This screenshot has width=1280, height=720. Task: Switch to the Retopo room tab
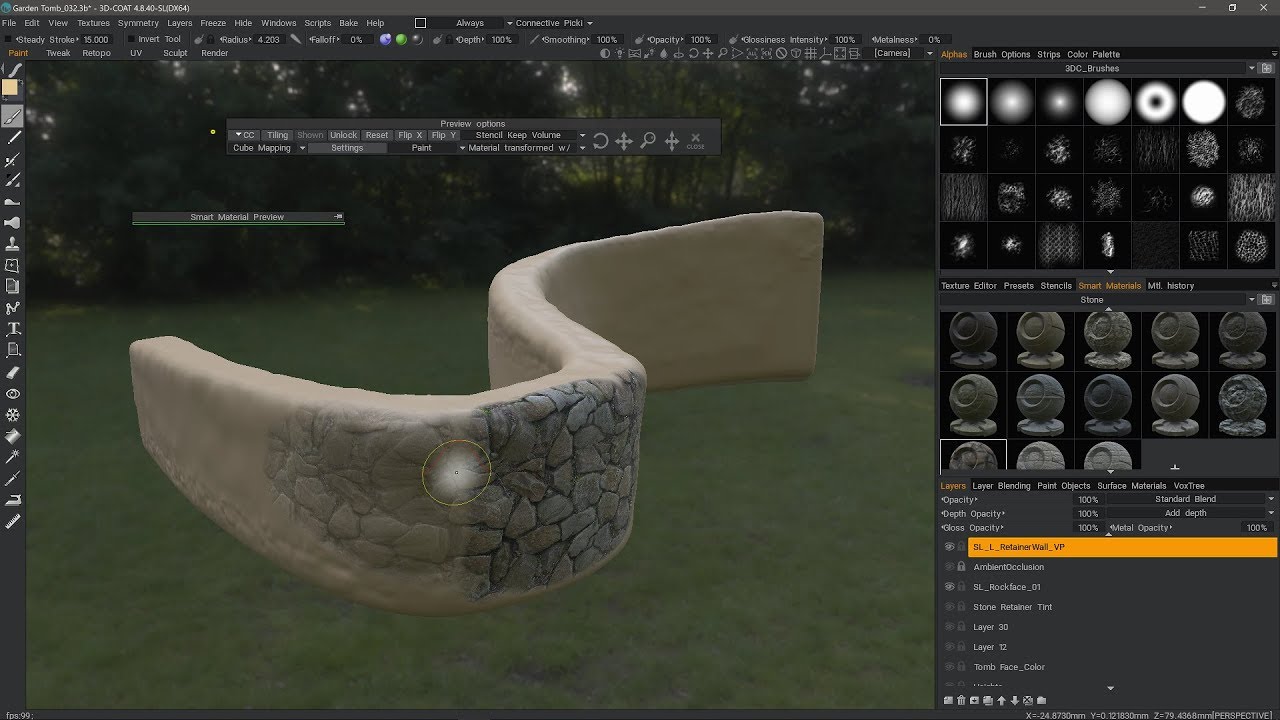(96, 53)
